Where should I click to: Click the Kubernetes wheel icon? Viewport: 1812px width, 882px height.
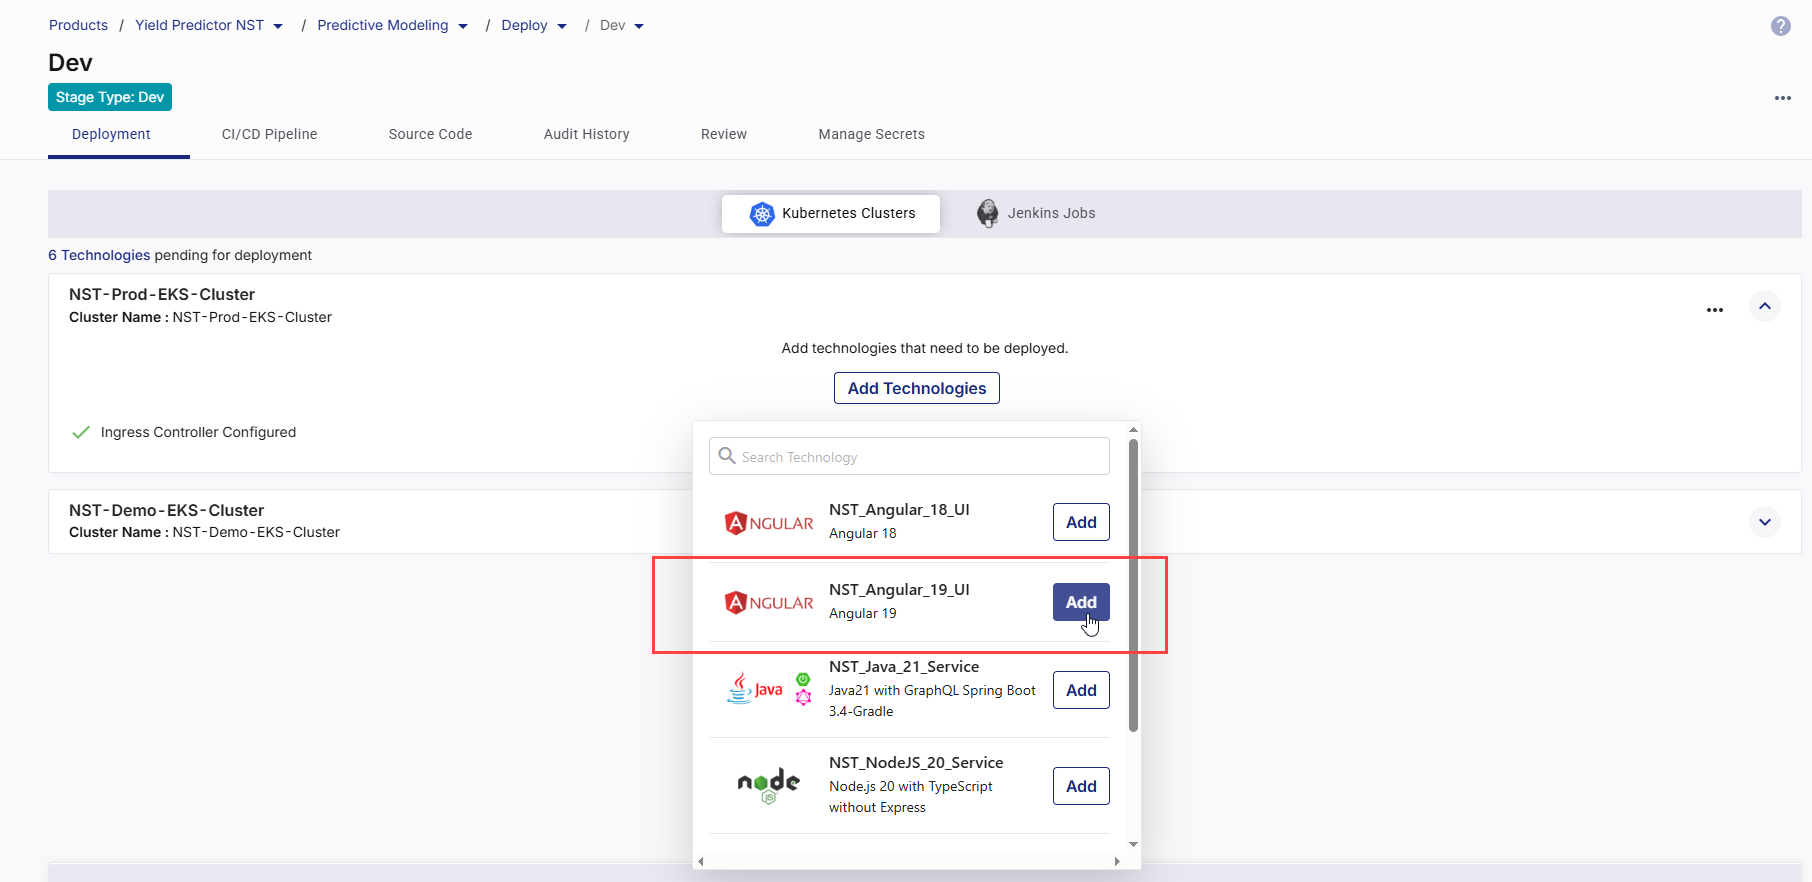pos(762,214)
